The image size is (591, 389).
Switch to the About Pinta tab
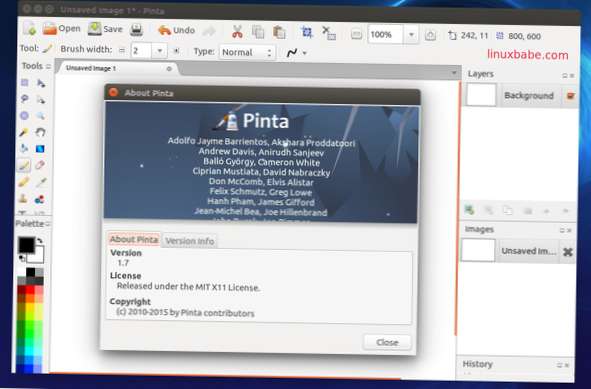pos(134,239)
